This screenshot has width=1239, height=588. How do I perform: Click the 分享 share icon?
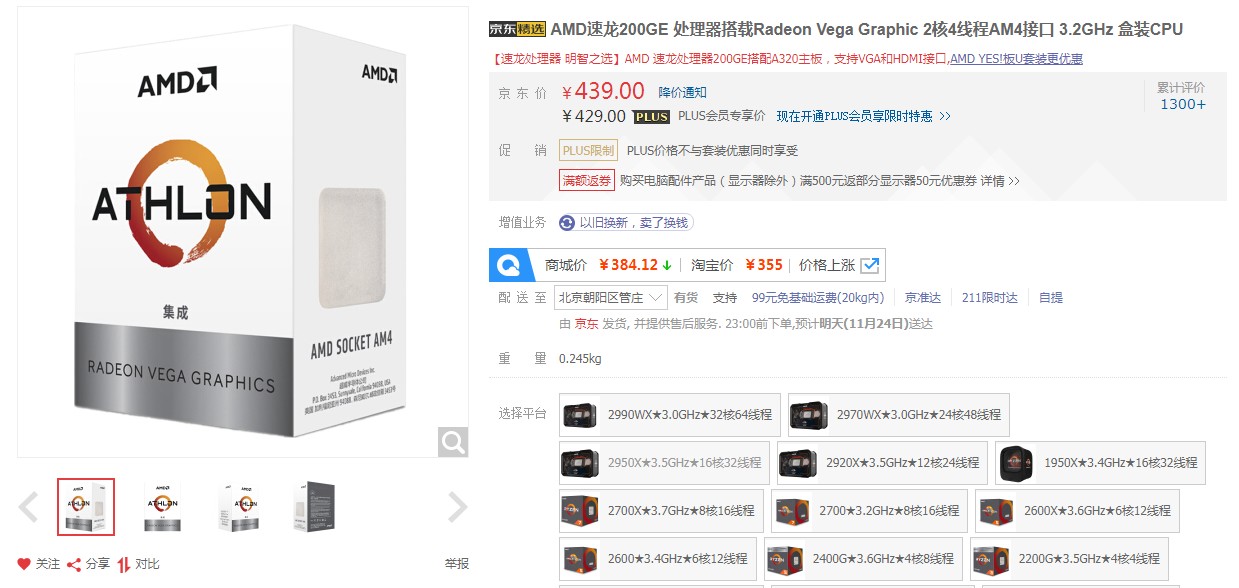tap(74, 564)
